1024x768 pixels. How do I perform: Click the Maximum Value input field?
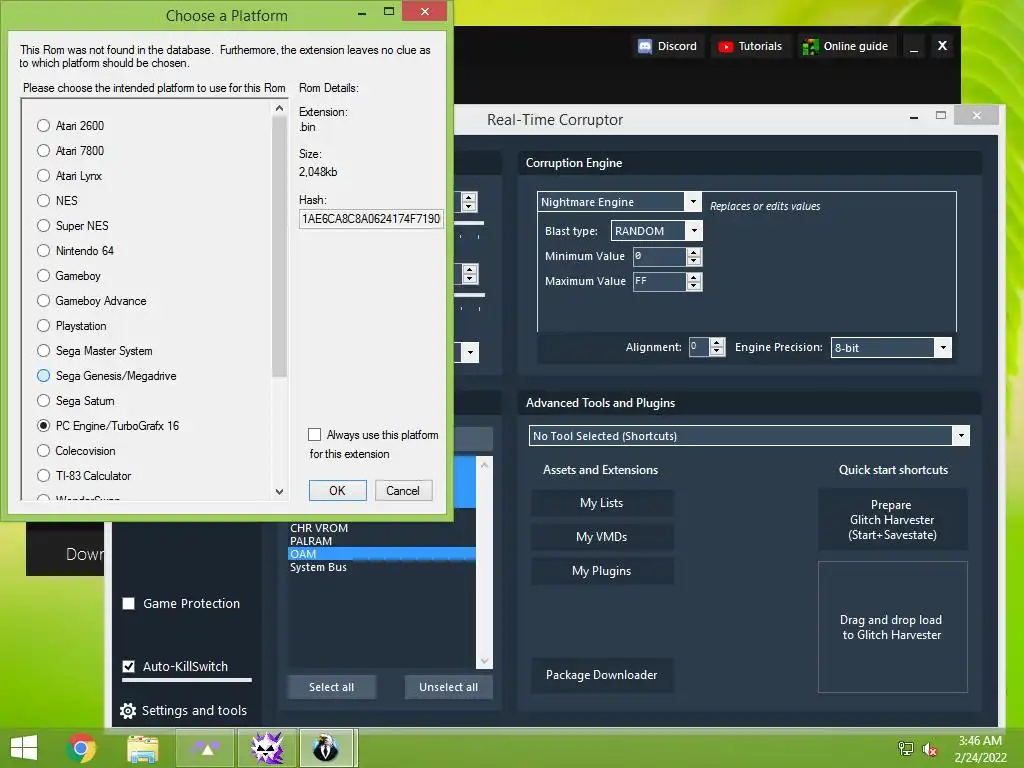click(x=660, y=281)
